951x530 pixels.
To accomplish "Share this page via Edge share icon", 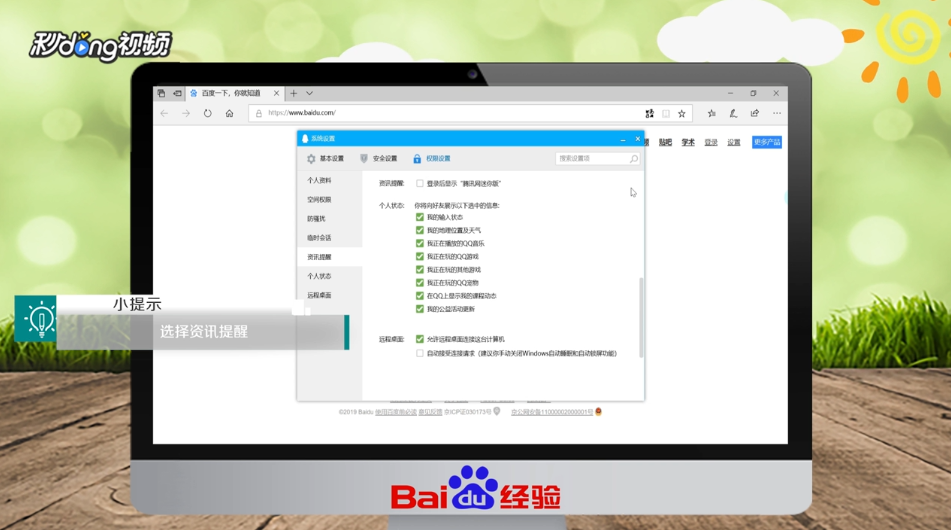I will point(754,113).
